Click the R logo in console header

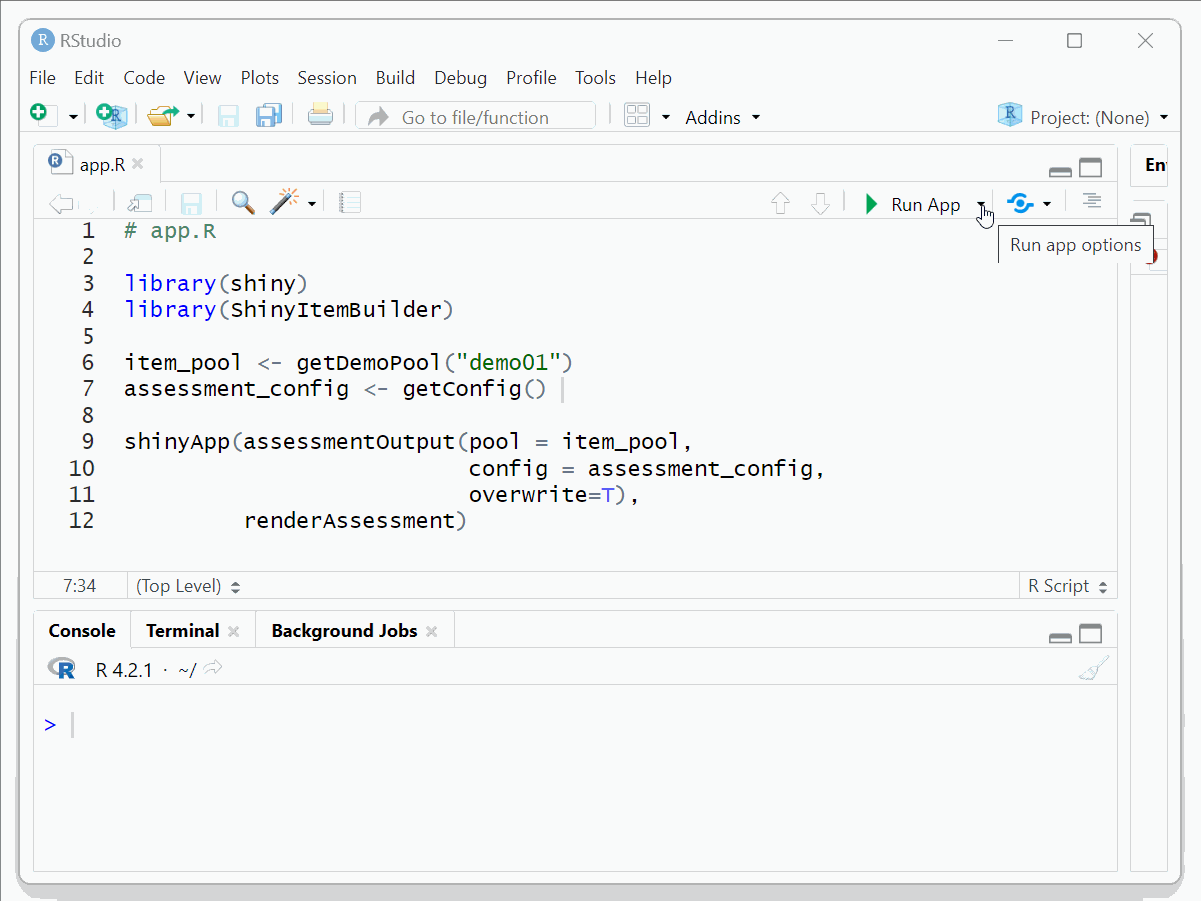coord(62,669)
